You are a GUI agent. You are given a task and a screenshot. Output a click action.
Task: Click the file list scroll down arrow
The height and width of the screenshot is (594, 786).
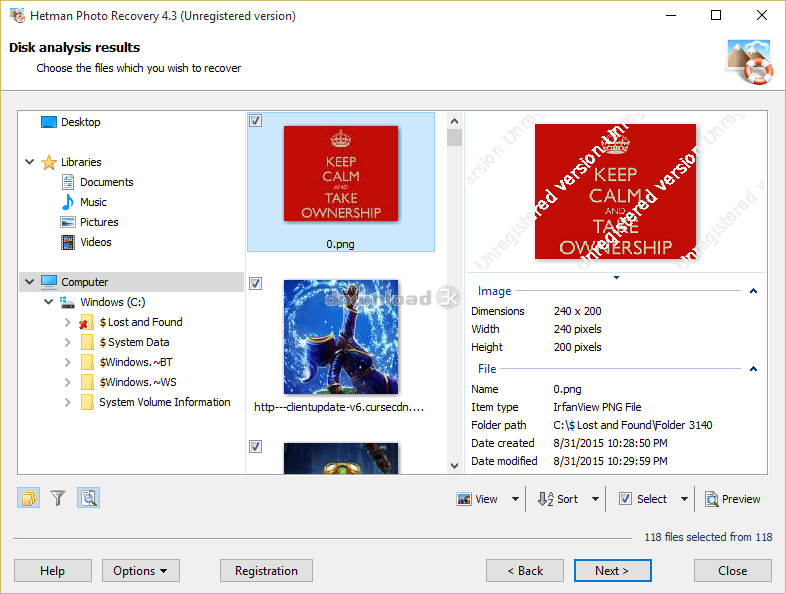click(x=454, y=466)
